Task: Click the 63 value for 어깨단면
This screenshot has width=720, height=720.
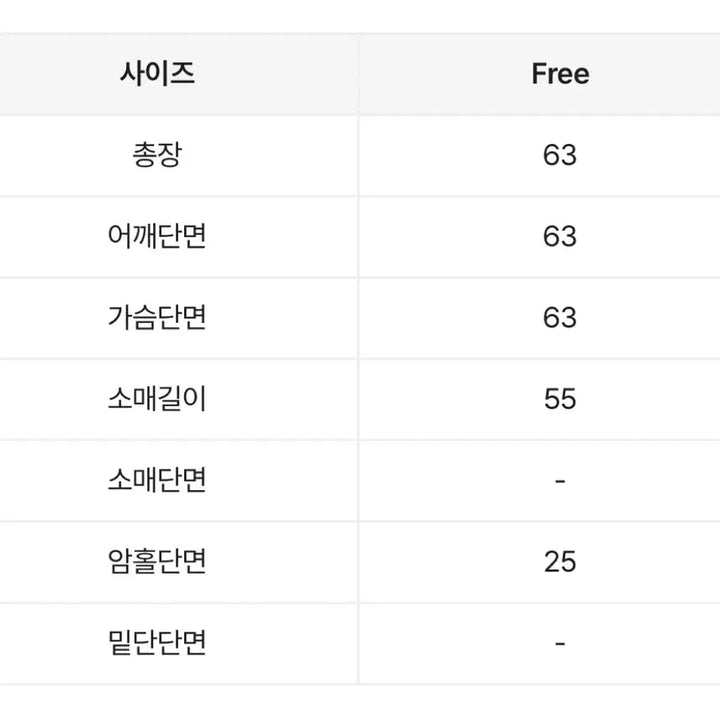Action: pos(560,236)
